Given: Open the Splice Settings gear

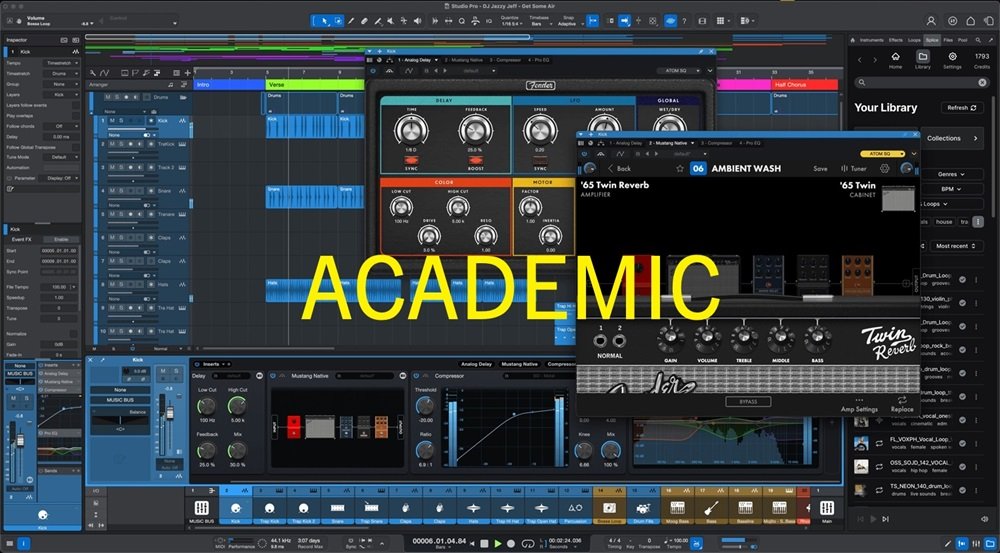Looking at the screenshot, I should [952, 57].
